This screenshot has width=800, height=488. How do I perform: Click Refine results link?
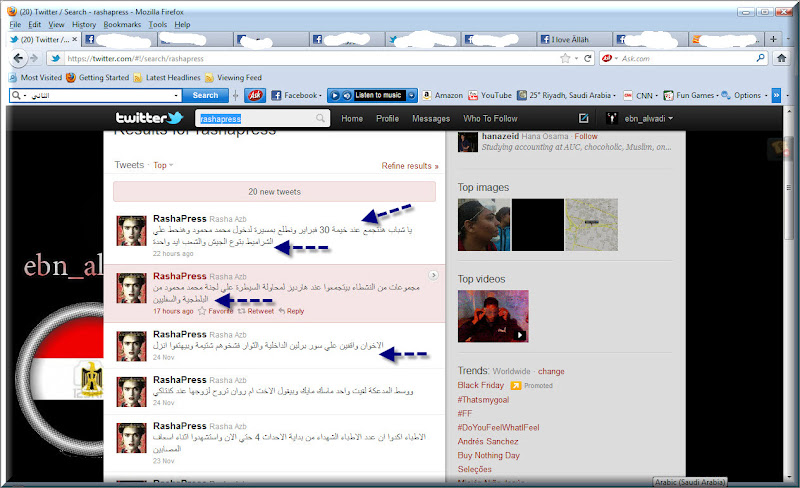click(x=410, y=165)
